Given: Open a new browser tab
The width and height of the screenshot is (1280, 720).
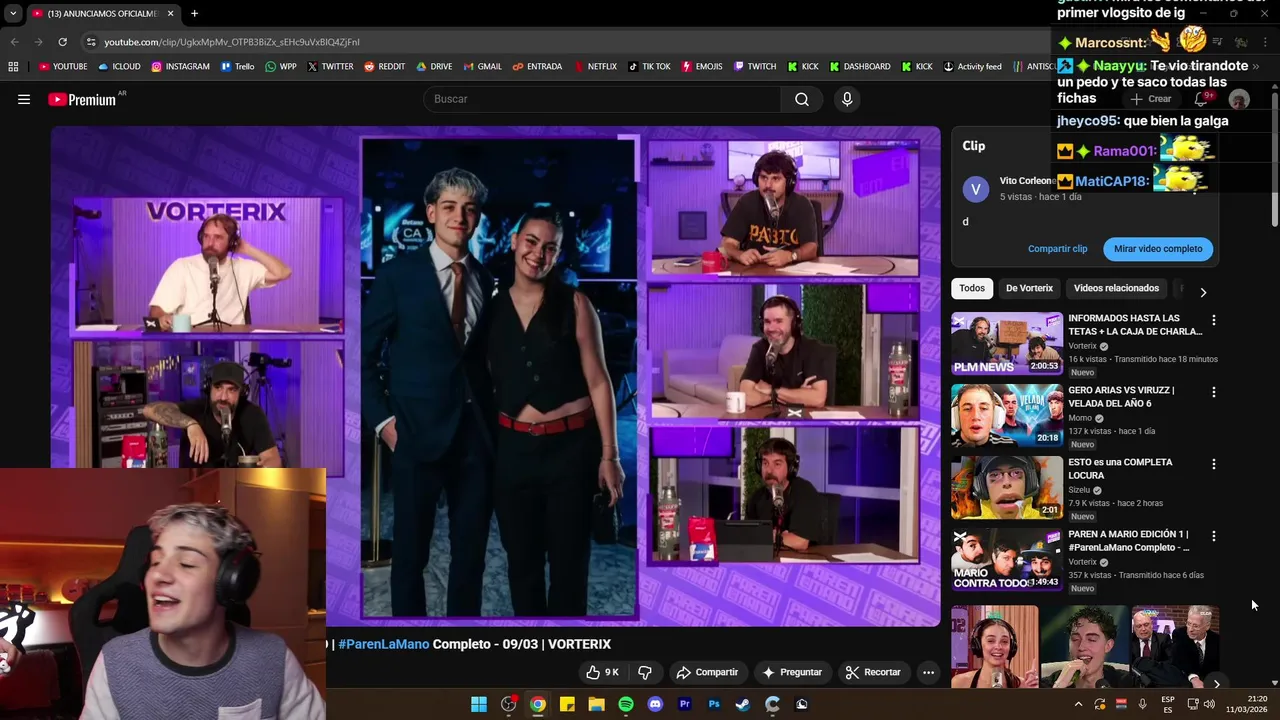Looking at the screenshot, I should point(194,13).
